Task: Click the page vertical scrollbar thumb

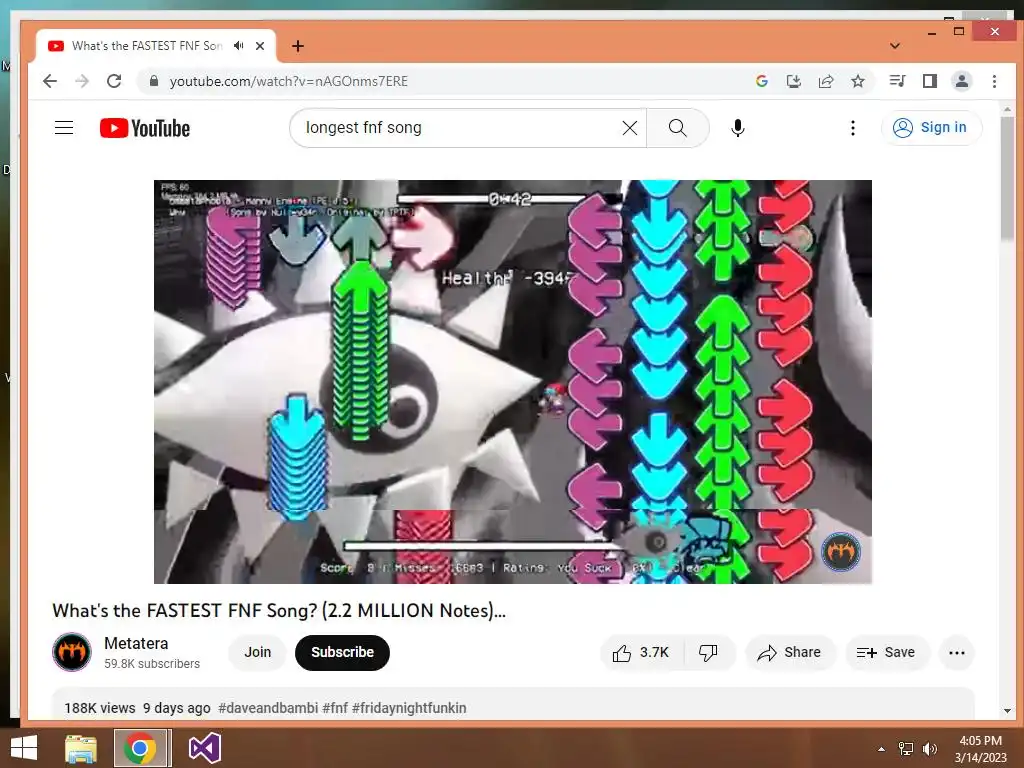Action: coord(1007,178)
